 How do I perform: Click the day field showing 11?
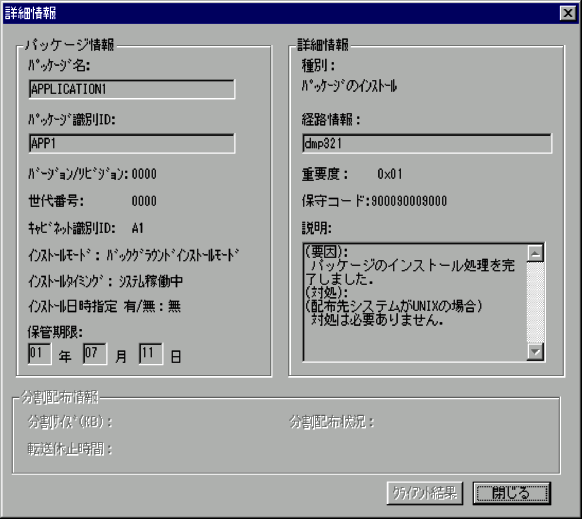click(150, 353)
